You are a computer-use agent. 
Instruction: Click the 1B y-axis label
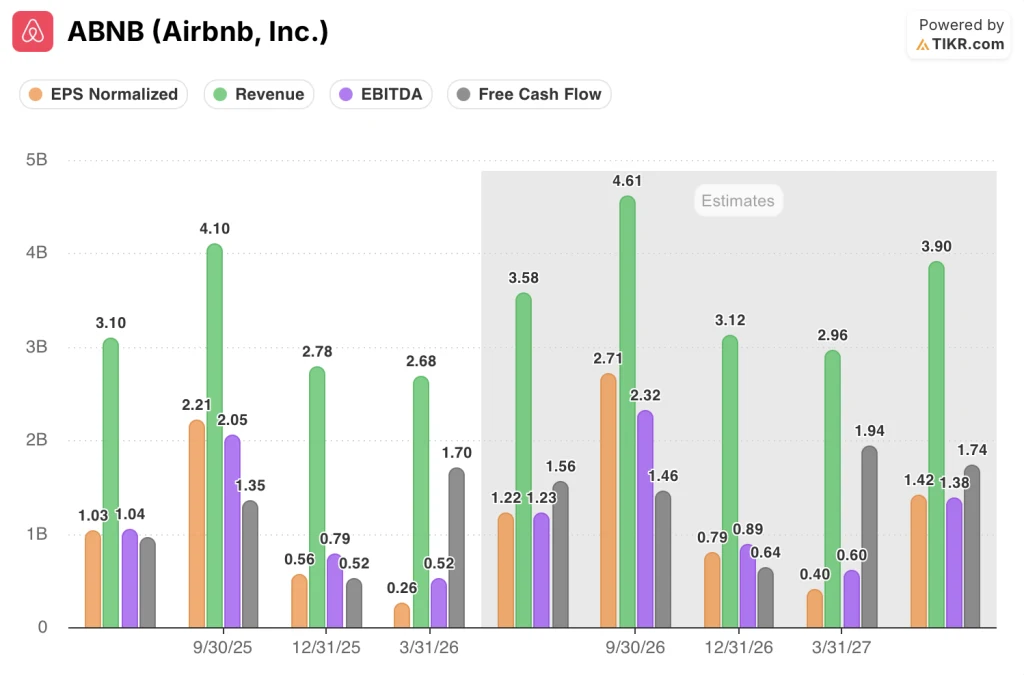point(37,534)
